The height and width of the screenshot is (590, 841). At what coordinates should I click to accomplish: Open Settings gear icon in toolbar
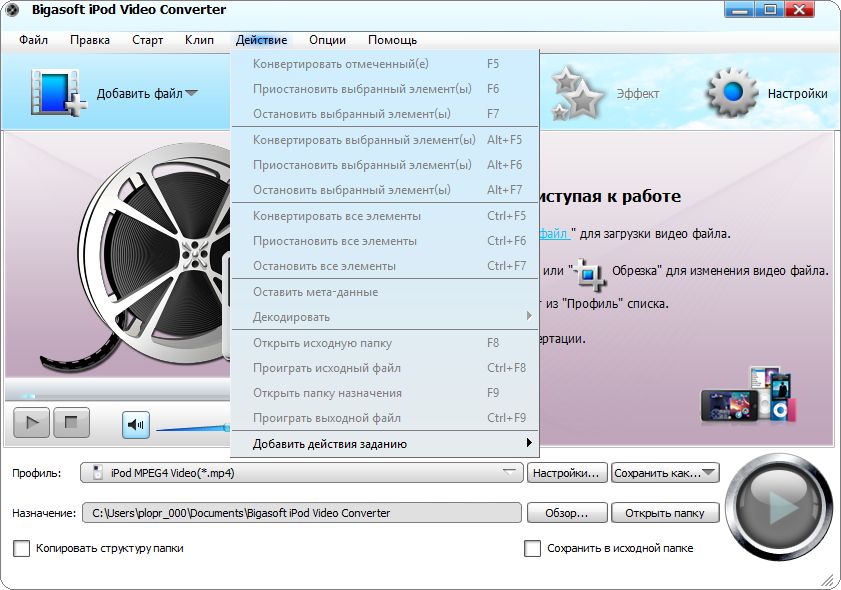[x=732, y=93]
